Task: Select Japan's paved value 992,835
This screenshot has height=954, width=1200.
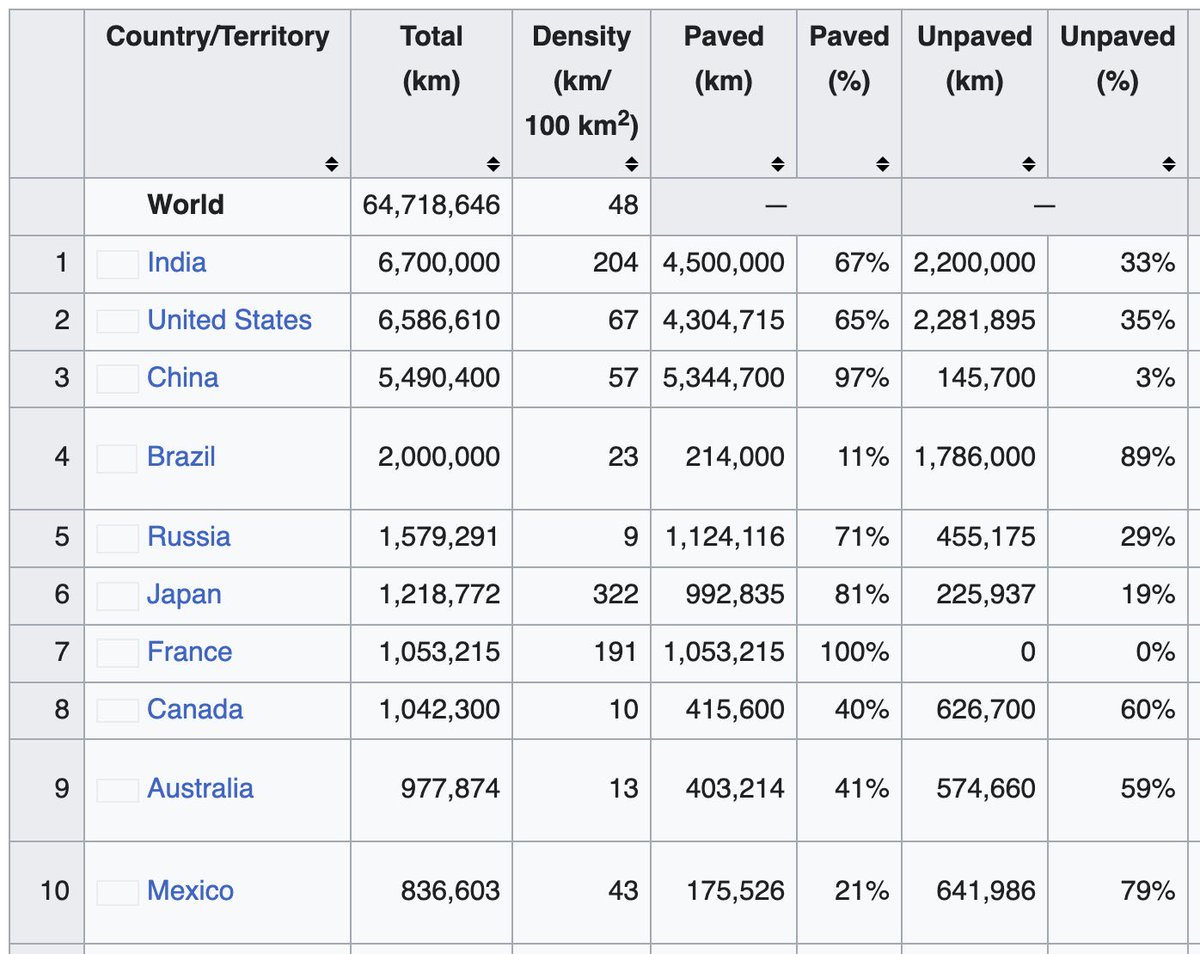Action: pos(735,595)
